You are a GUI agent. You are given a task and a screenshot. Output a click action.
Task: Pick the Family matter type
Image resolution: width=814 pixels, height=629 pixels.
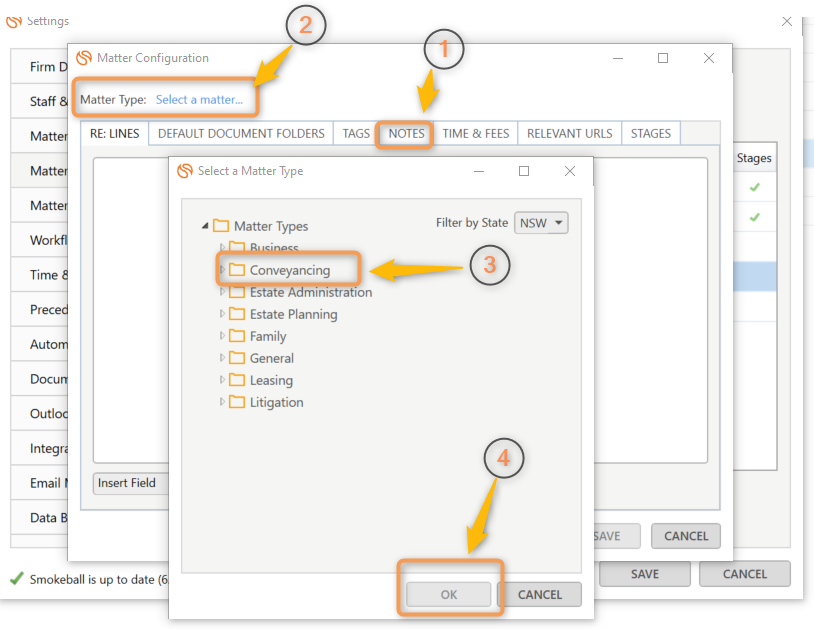point(268,336)
